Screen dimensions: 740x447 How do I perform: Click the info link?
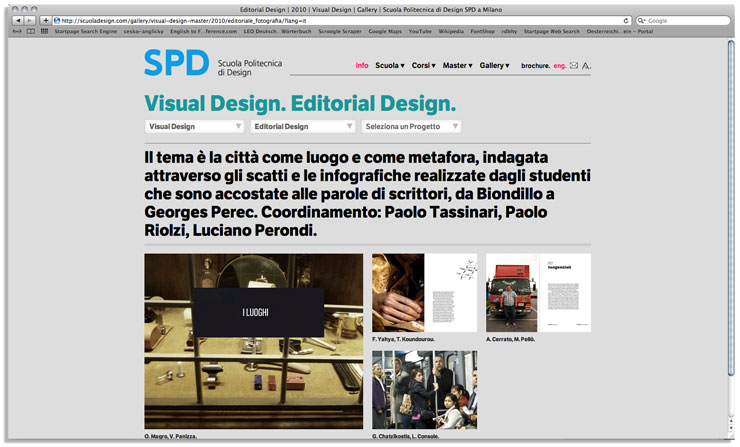coord(361,66)
